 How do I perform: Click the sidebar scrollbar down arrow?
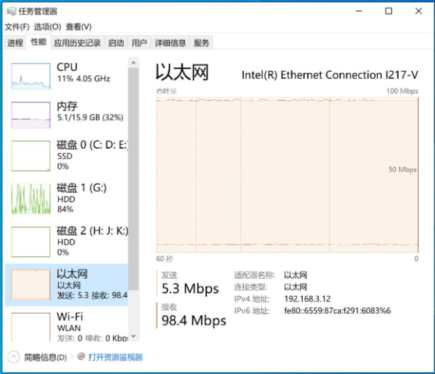pos(133,336)
